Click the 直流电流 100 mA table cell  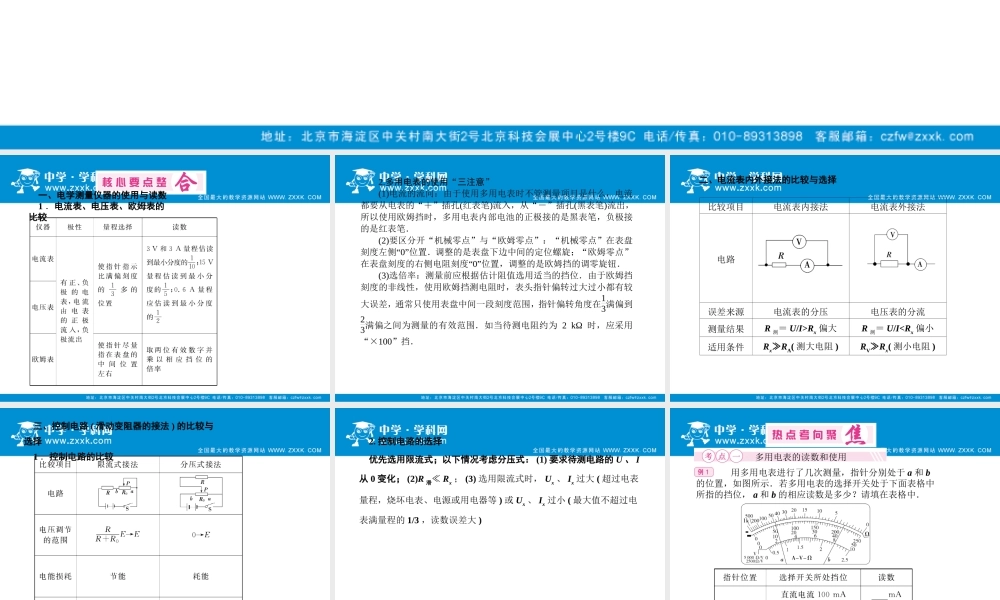813,594
